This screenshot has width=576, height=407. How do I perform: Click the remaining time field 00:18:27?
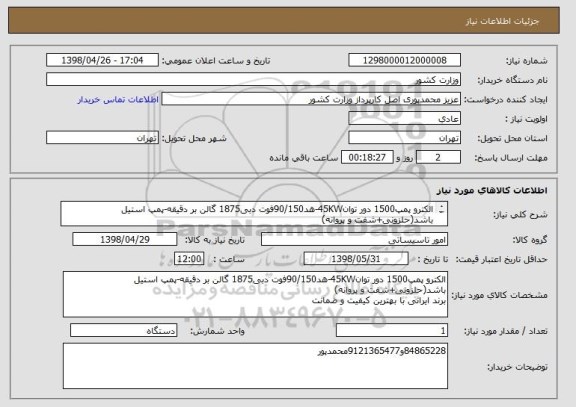pos(367,158)
